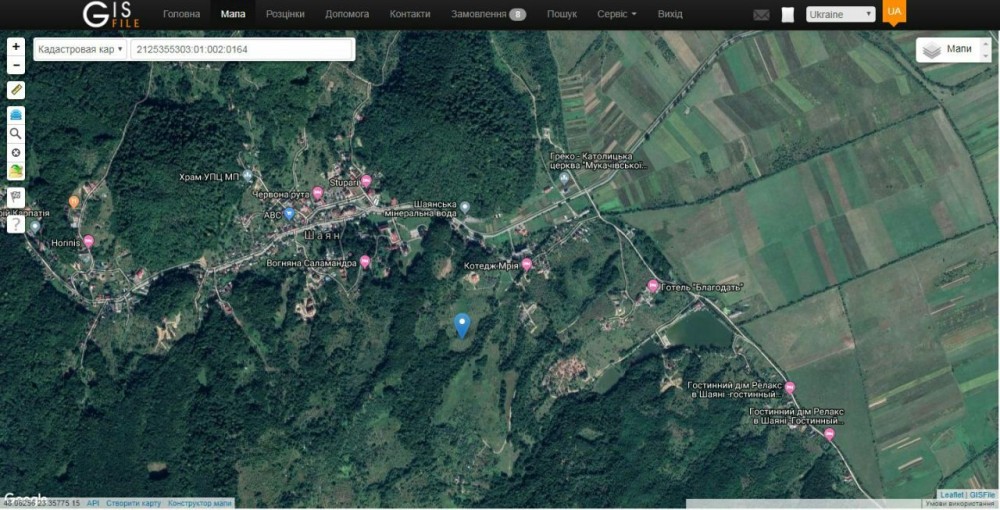Open the Пошук page
This screenshot has height=510, width=1000.
tap(561, 14)
